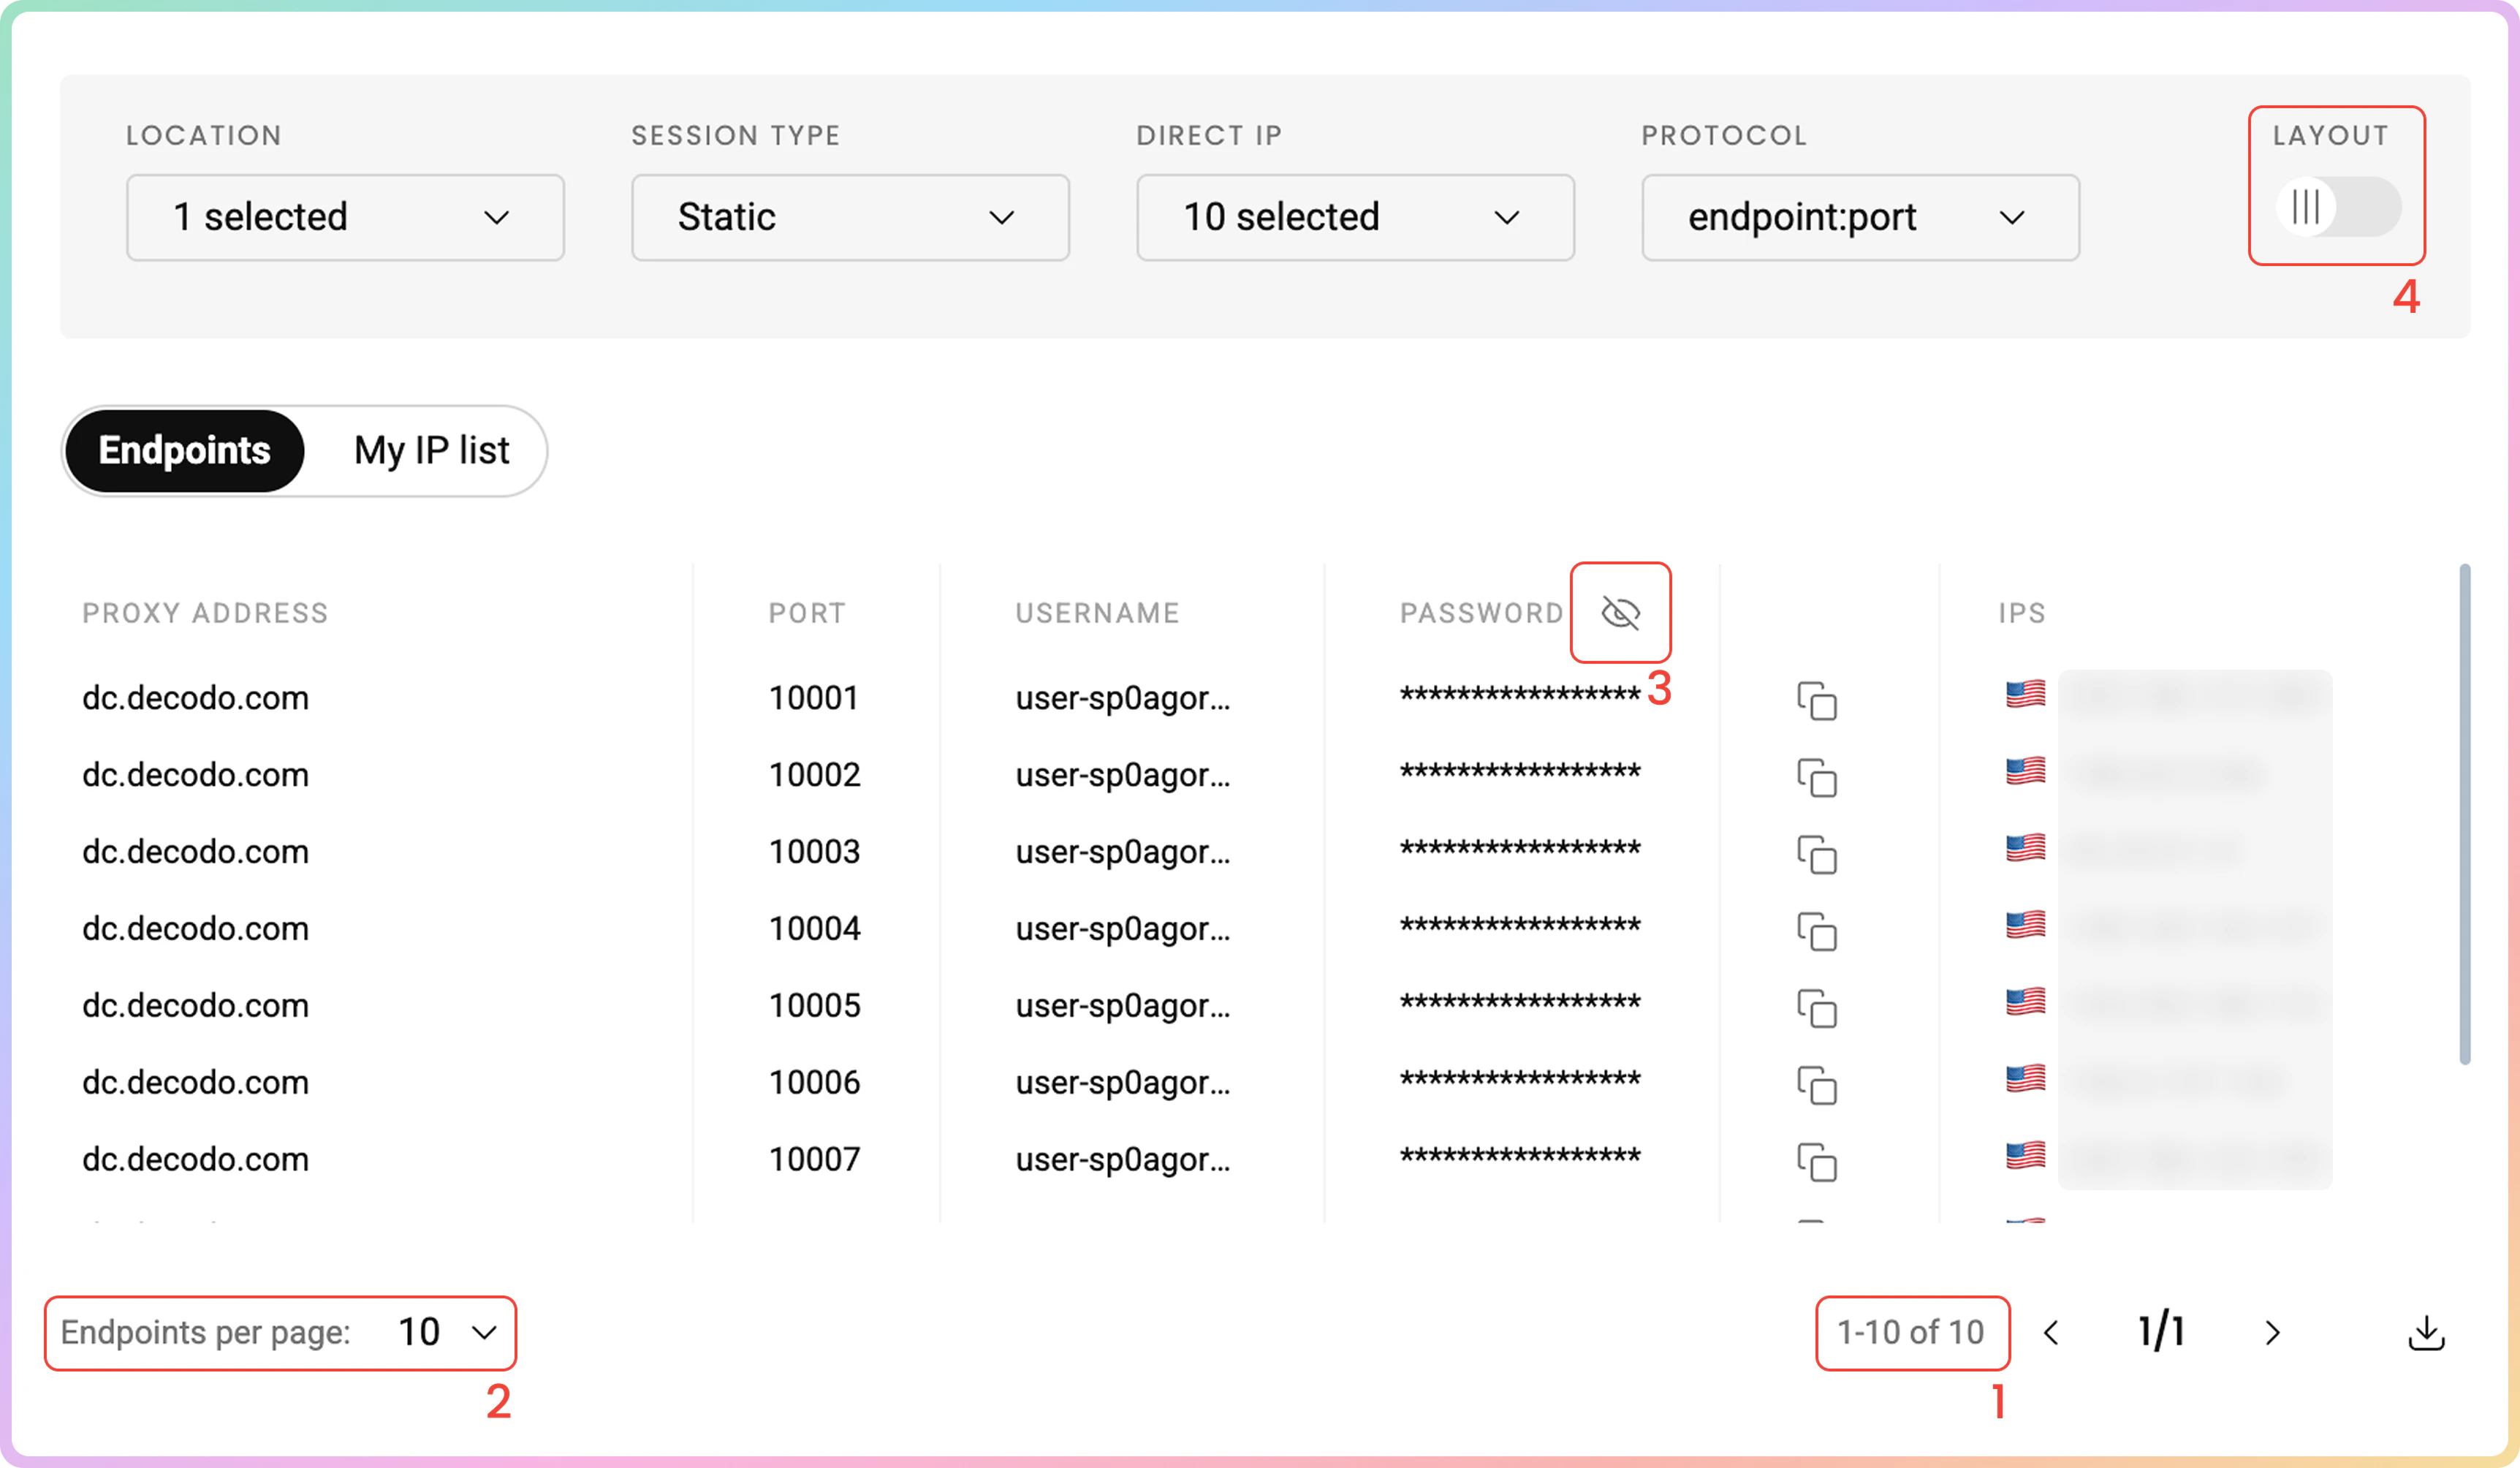This screenshot has width=2520, height=1468.
Task: Show hidden passwords with eye icon
Action: [1620, 613]
